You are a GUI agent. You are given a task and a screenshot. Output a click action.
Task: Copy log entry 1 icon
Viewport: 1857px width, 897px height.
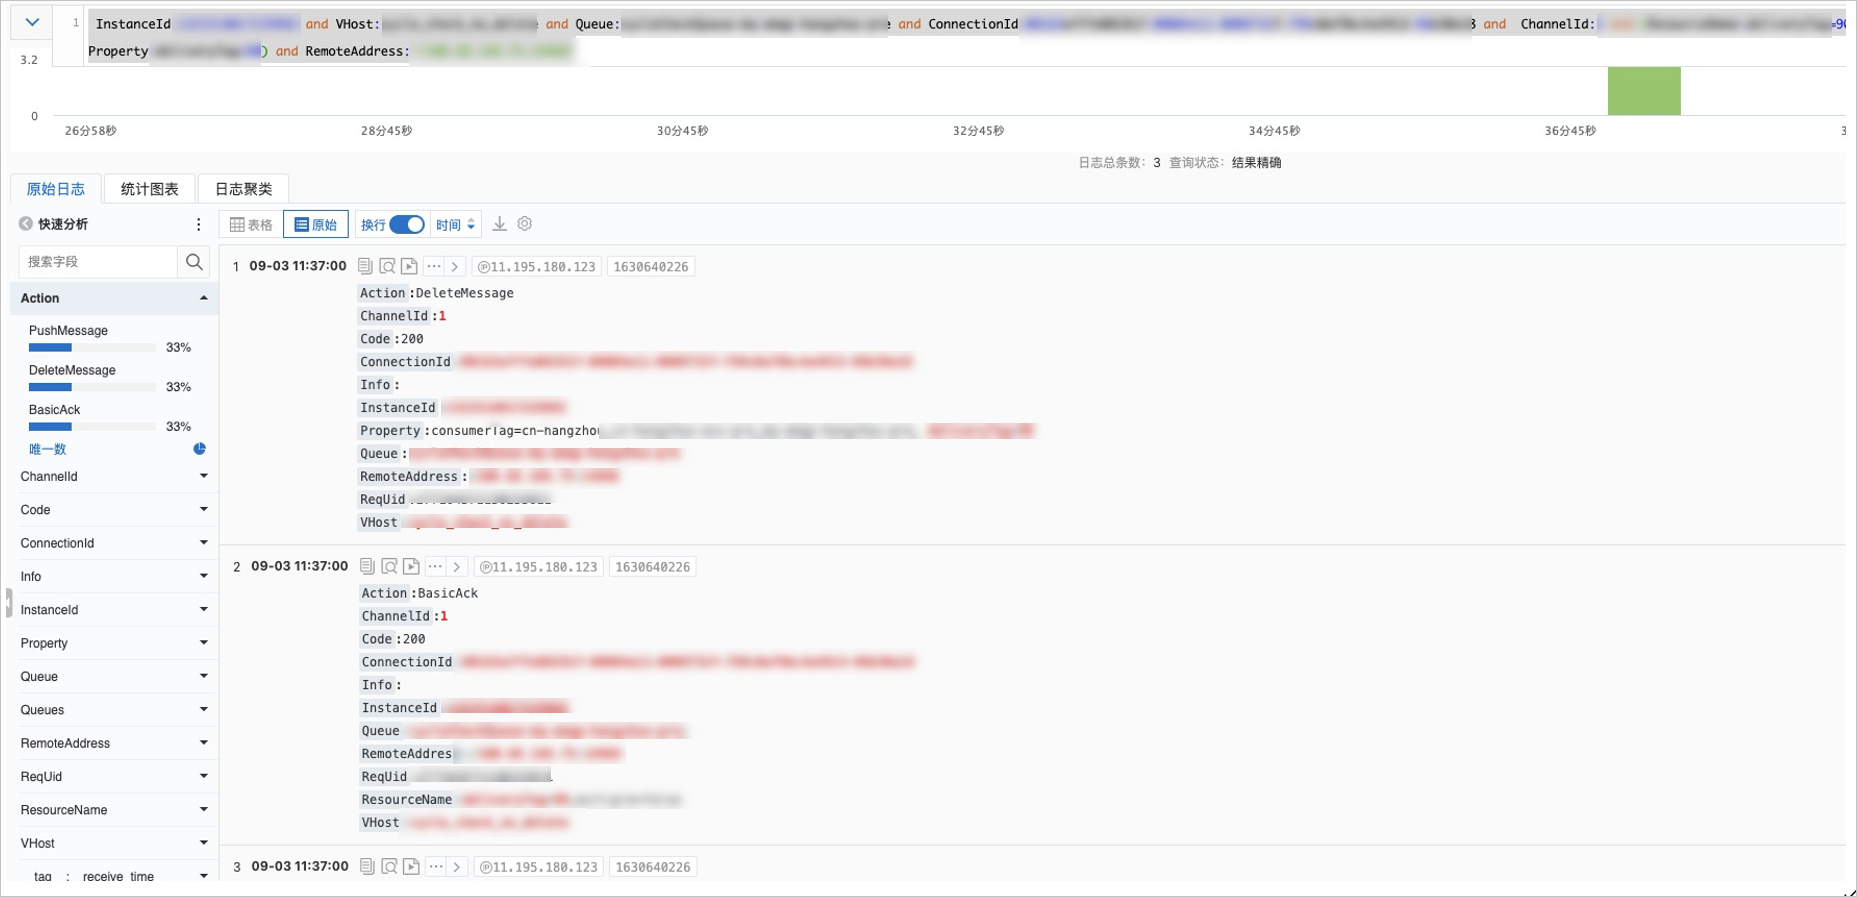tap(365, 266)
